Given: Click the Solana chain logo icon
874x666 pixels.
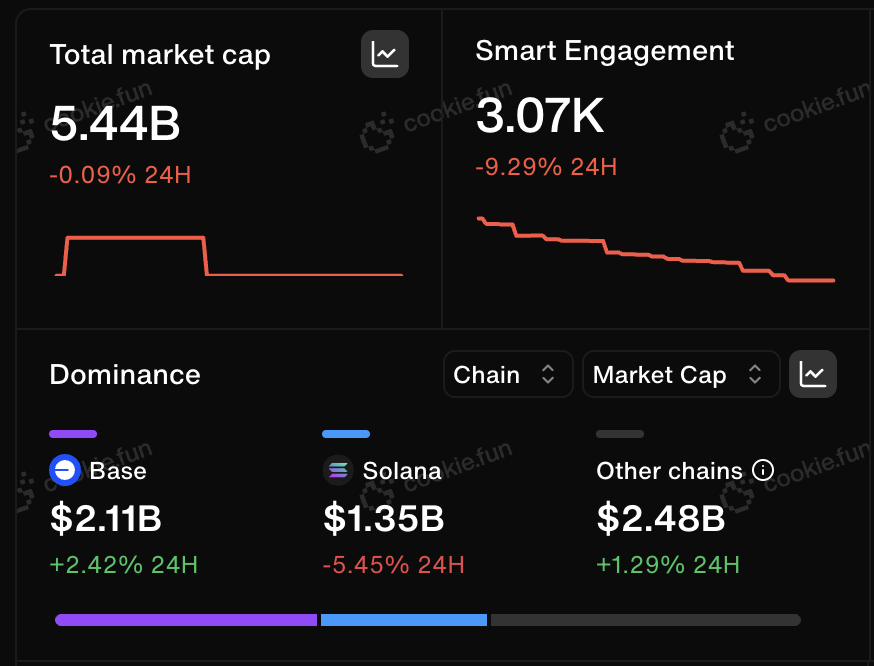Looking at the screenshot, I should pyautogui.click(x=338, y=470).
